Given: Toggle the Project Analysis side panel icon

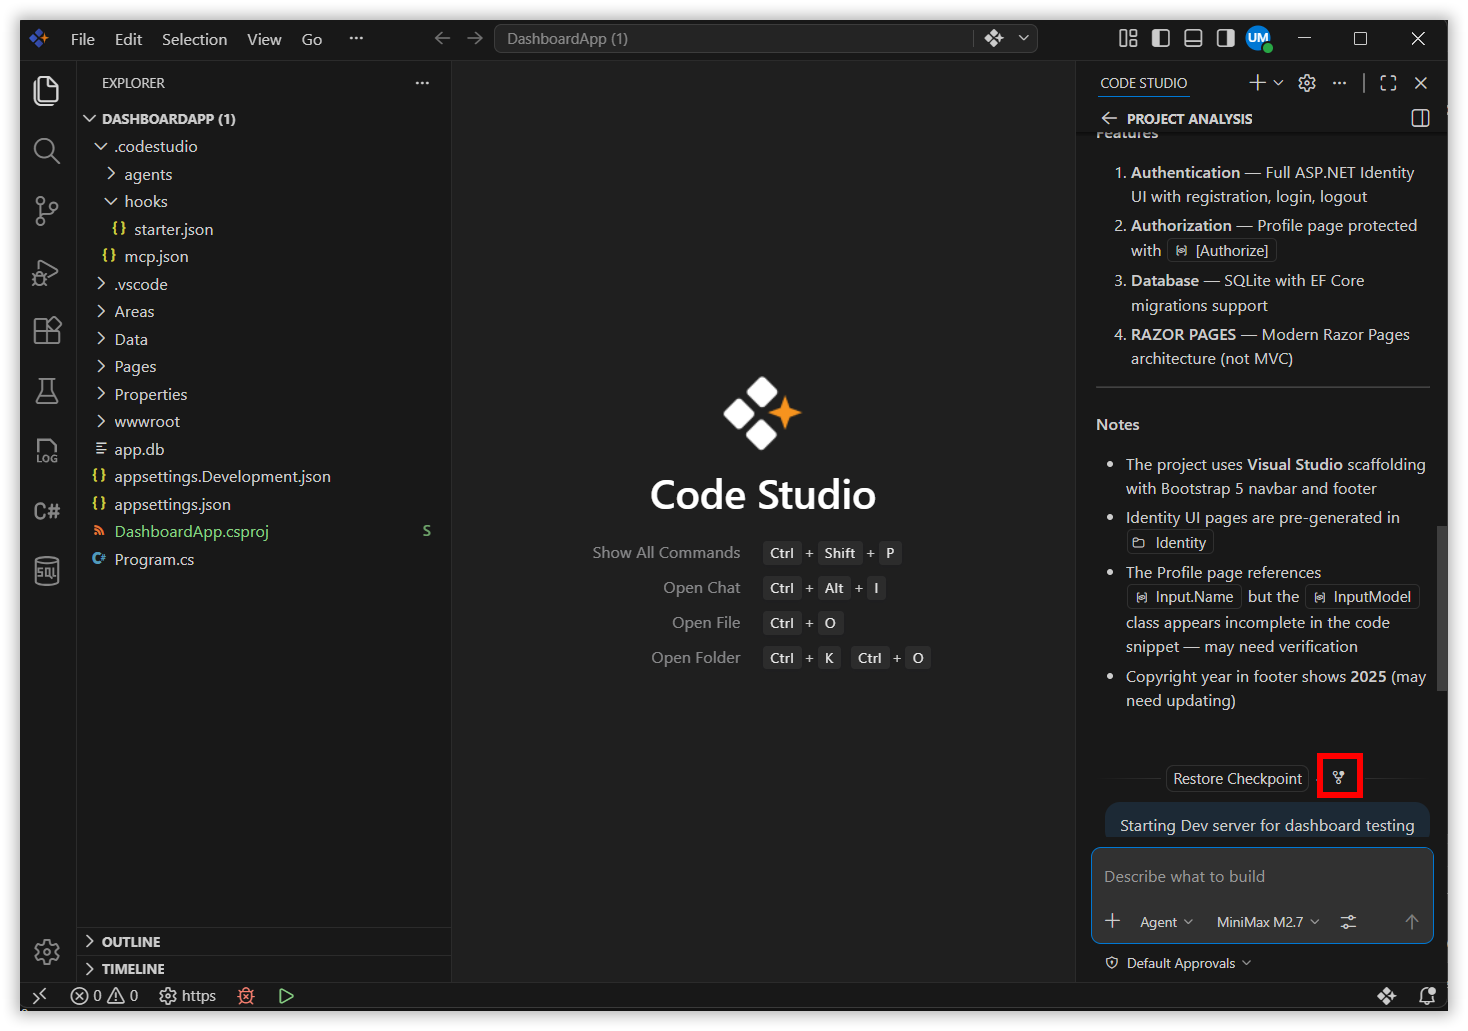Looking at the screenshot, I should [1420, 118].
